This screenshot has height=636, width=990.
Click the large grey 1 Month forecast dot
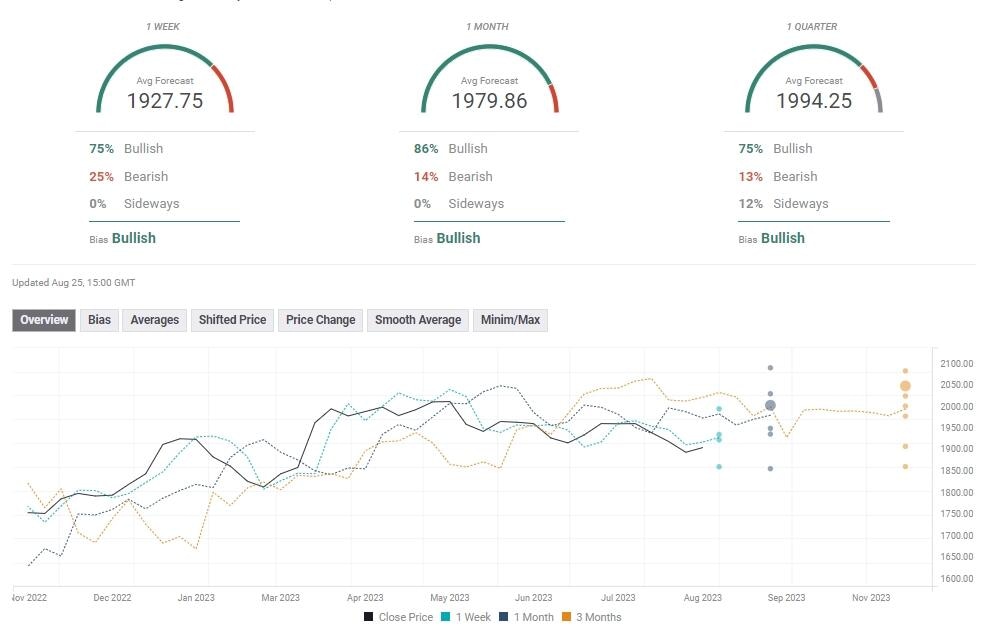pyautogui.click(x=770, y=405)
